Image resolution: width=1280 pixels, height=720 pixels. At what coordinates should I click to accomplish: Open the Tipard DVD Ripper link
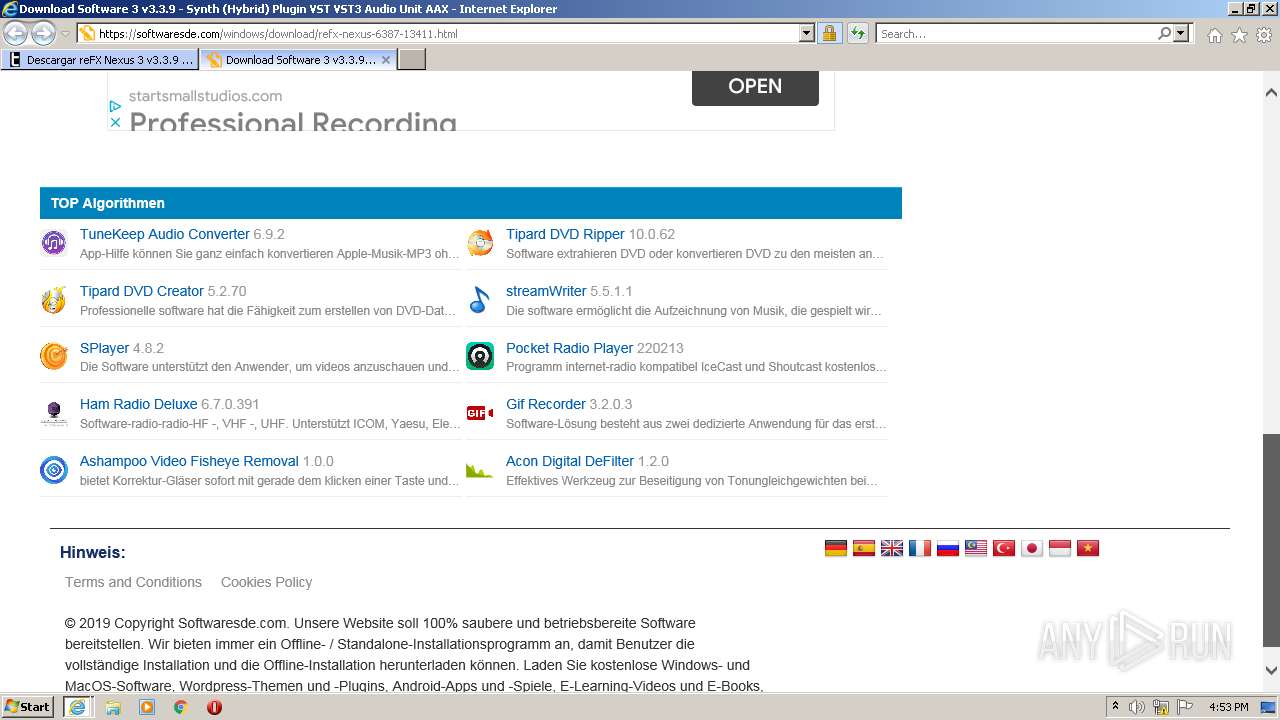pyautogui.click(x=565, y=234)
